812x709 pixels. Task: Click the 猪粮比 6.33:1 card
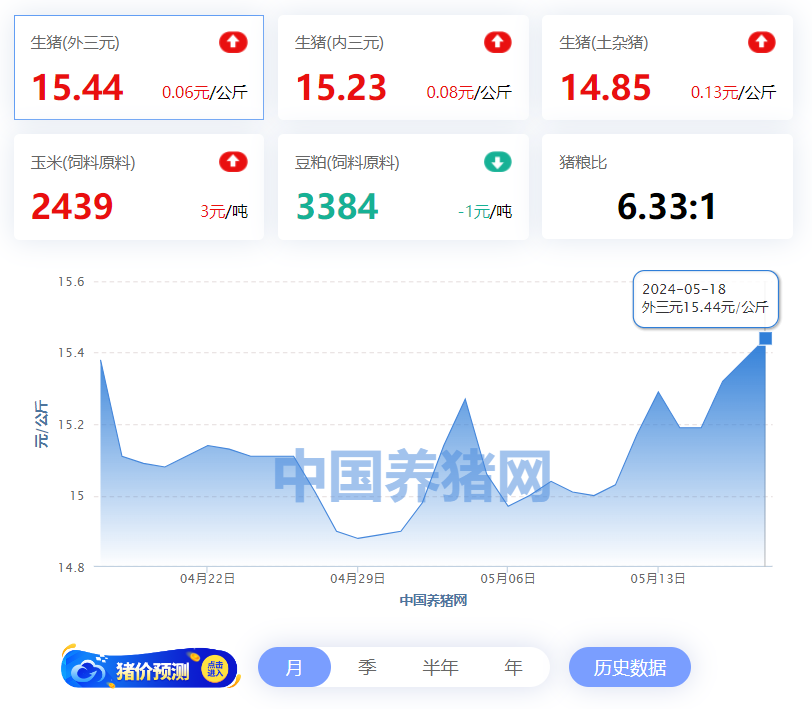[x=667, y=187]
